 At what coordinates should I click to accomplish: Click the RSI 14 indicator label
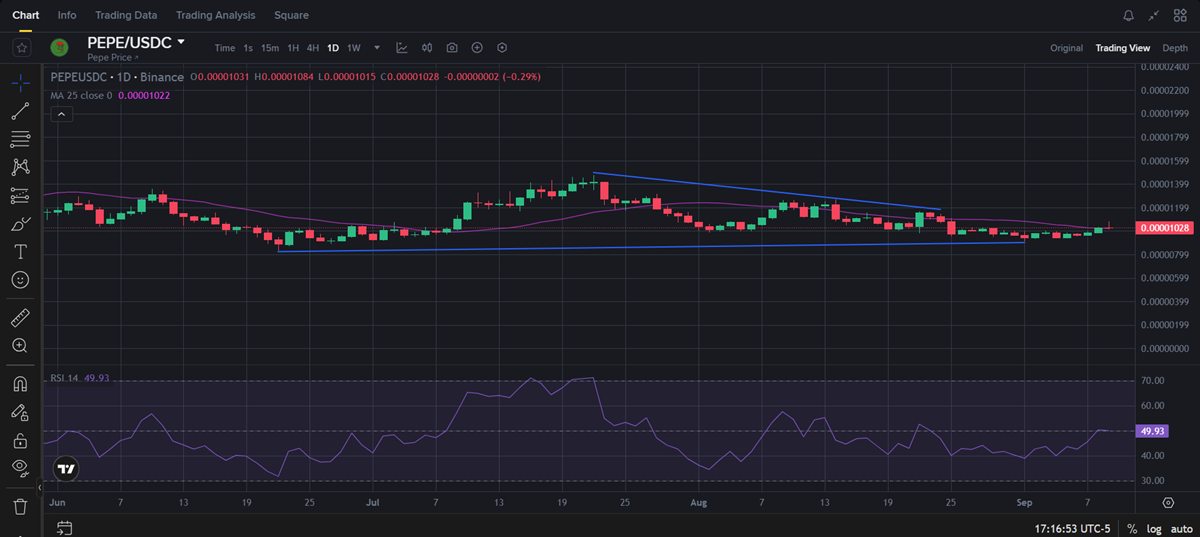coord(66,378)
